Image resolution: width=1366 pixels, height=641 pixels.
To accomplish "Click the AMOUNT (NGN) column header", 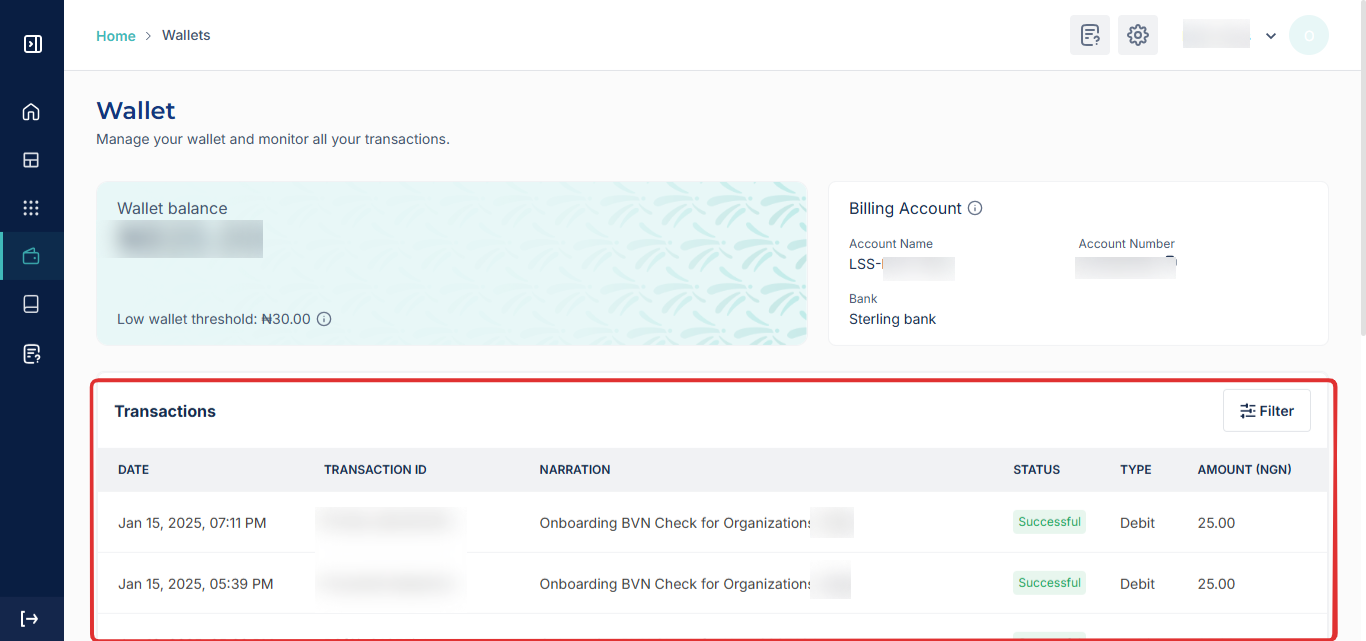I will [x=1245, y=470].
